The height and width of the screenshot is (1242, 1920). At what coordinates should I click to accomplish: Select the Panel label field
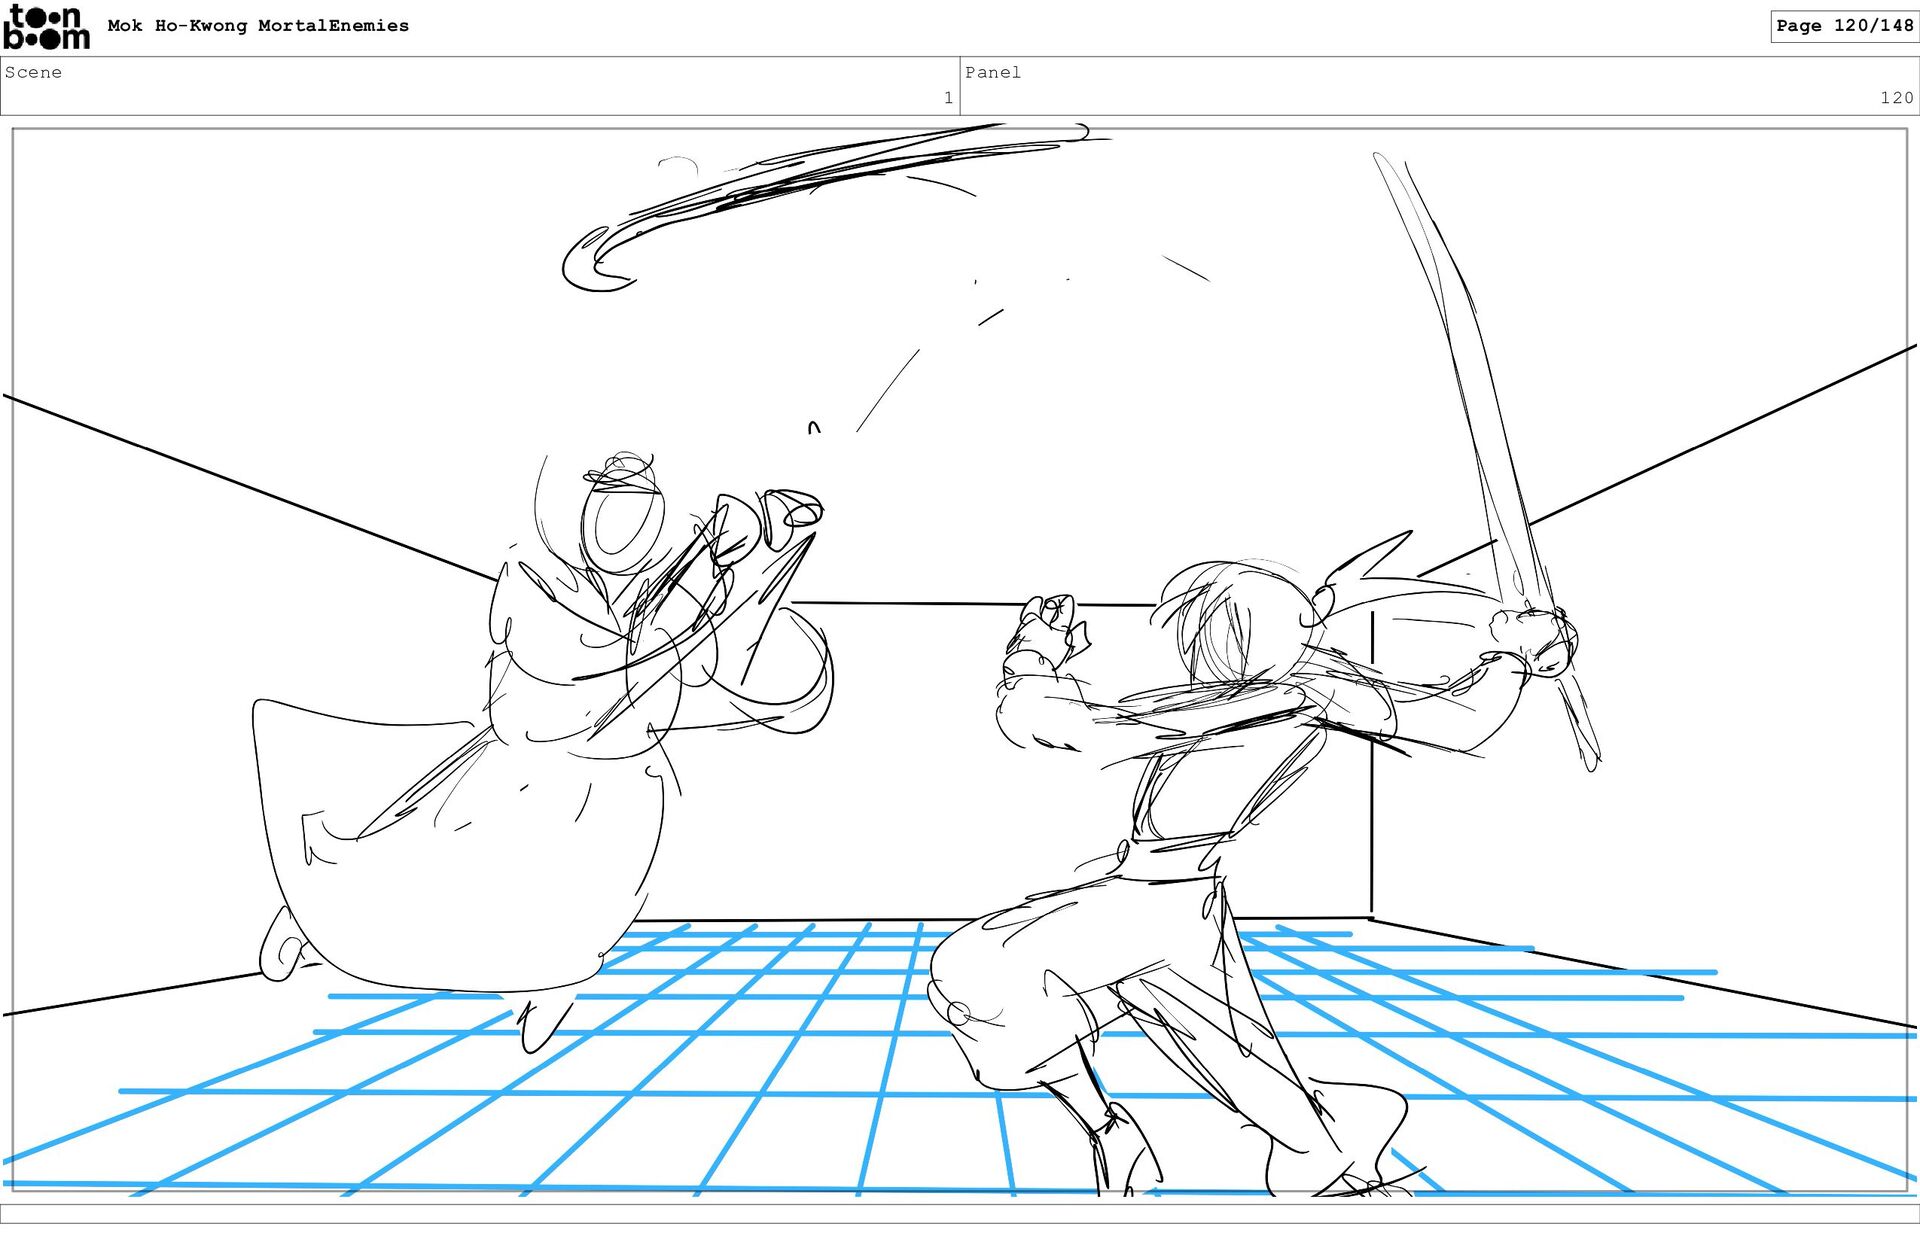[993, 73]
